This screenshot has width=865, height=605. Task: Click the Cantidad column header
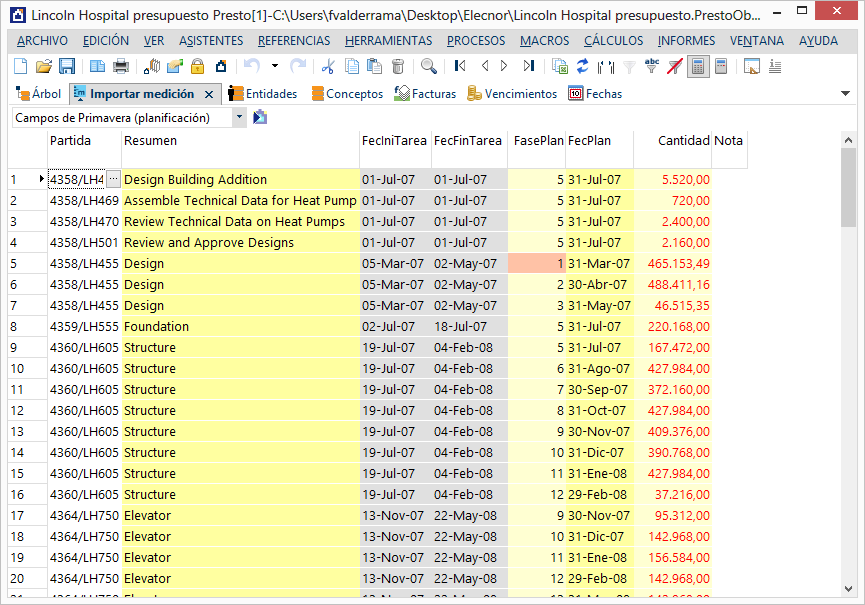tap(673, 149)
